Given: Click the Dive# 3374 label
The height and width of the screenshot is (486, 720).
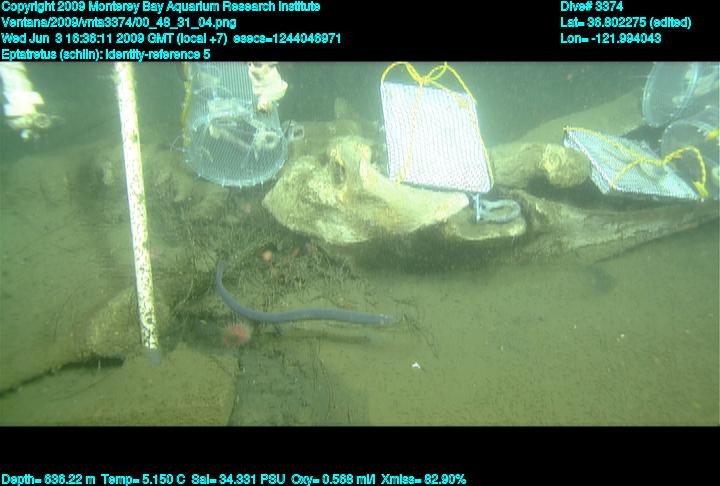Looking at the screenshot, I should [x=592, y=7].
